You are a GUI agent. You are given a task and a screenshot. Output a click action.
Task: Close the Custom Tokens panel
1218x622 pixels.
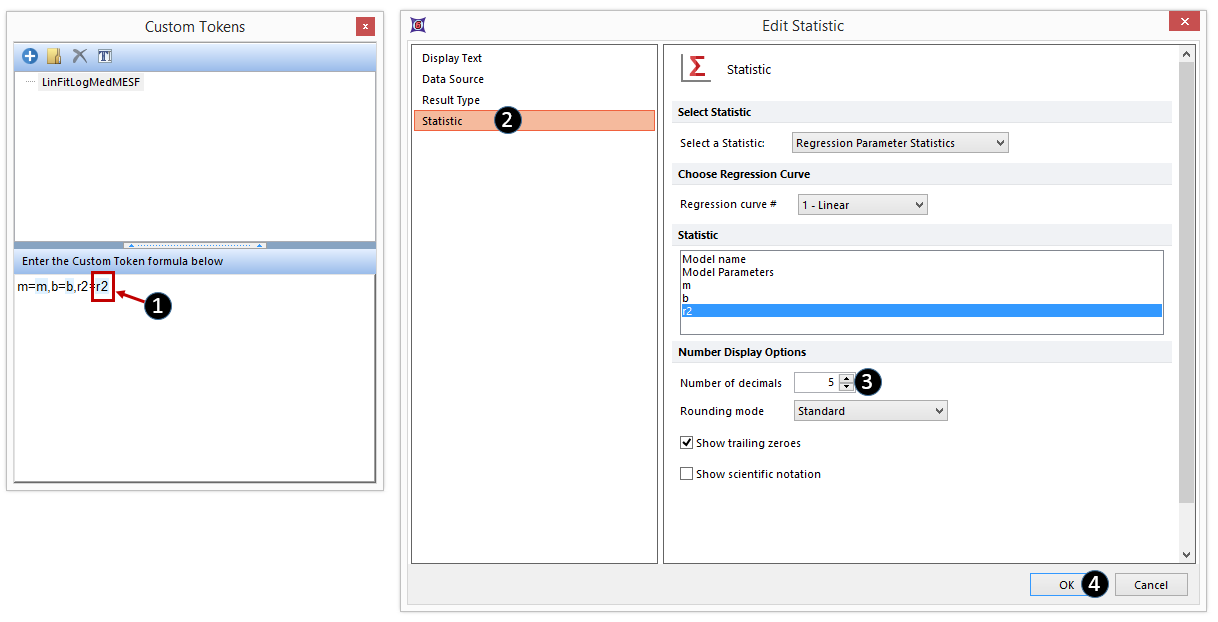pyautogui.click(x=365, y=27)
